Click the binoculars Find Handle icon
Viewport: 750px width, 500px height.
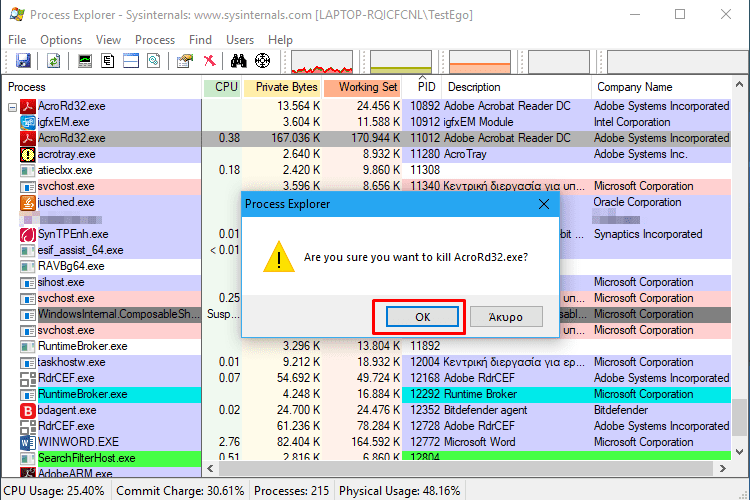(239, 61)
